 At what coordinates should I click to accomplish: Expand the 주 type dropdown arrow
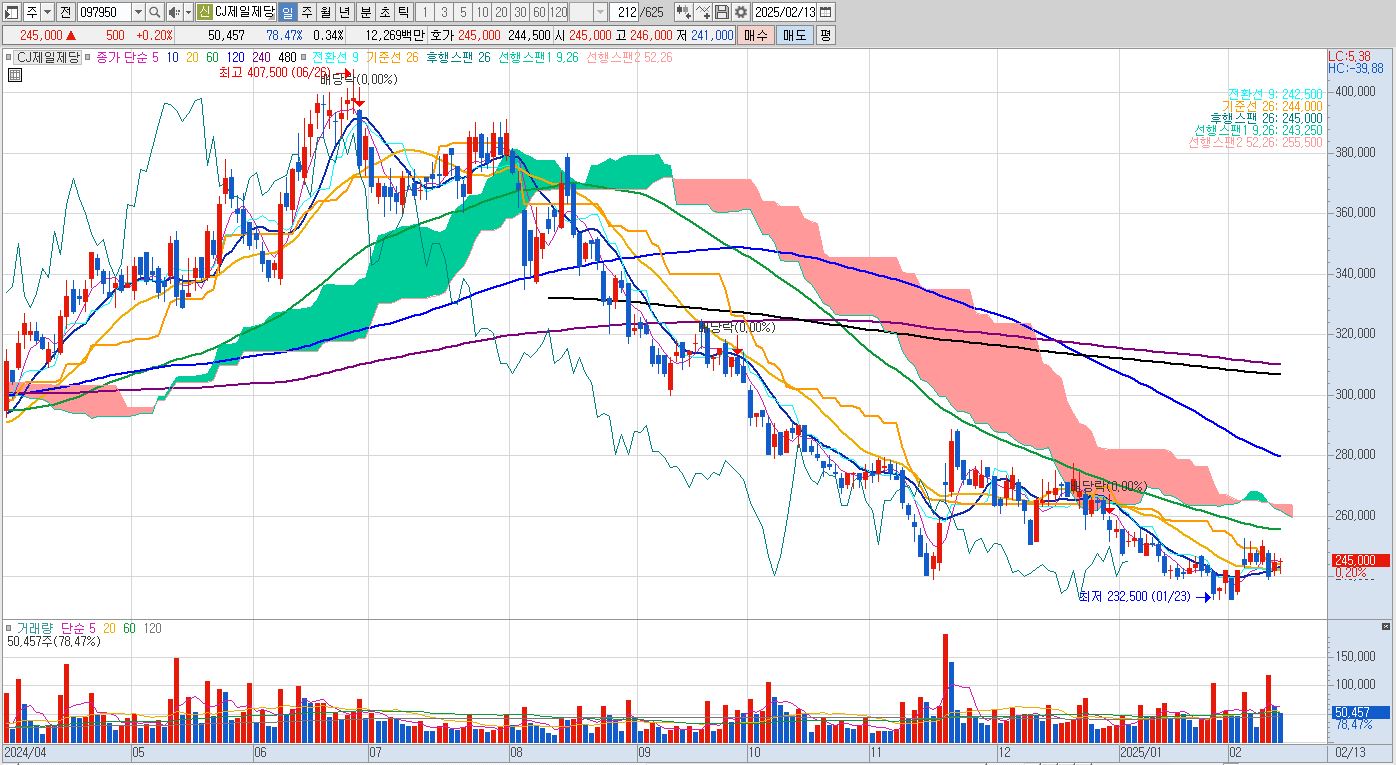click(x=48, y=12)
